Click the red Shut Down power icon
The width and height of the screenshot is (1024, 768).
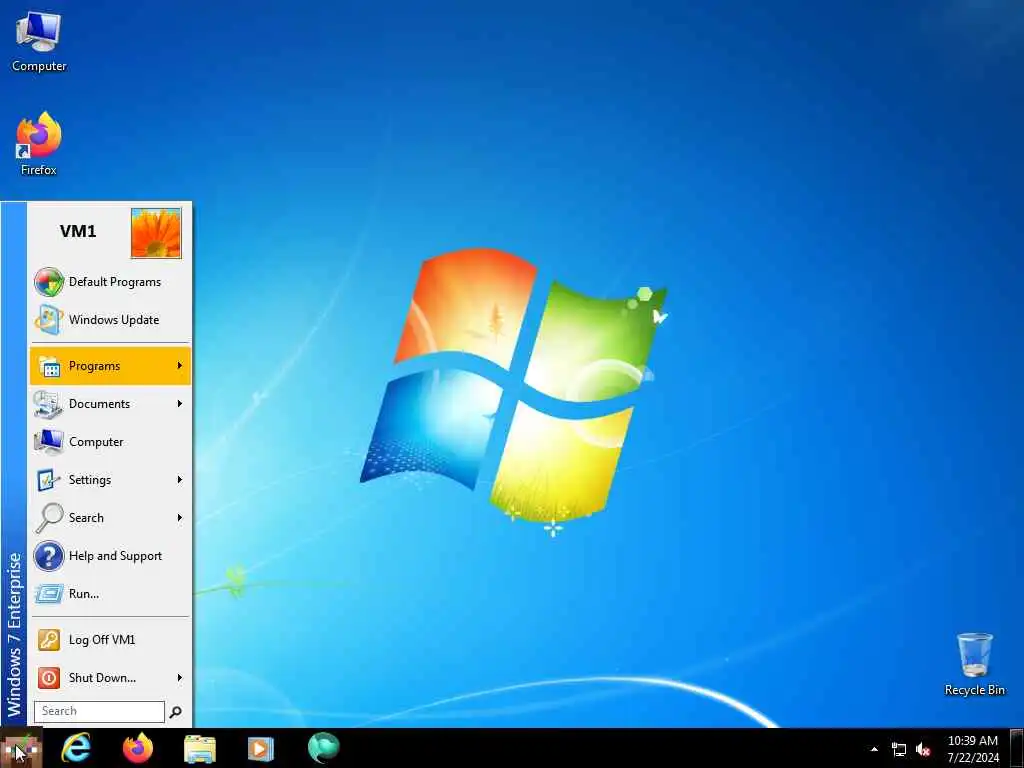click(x=49, y=678)
